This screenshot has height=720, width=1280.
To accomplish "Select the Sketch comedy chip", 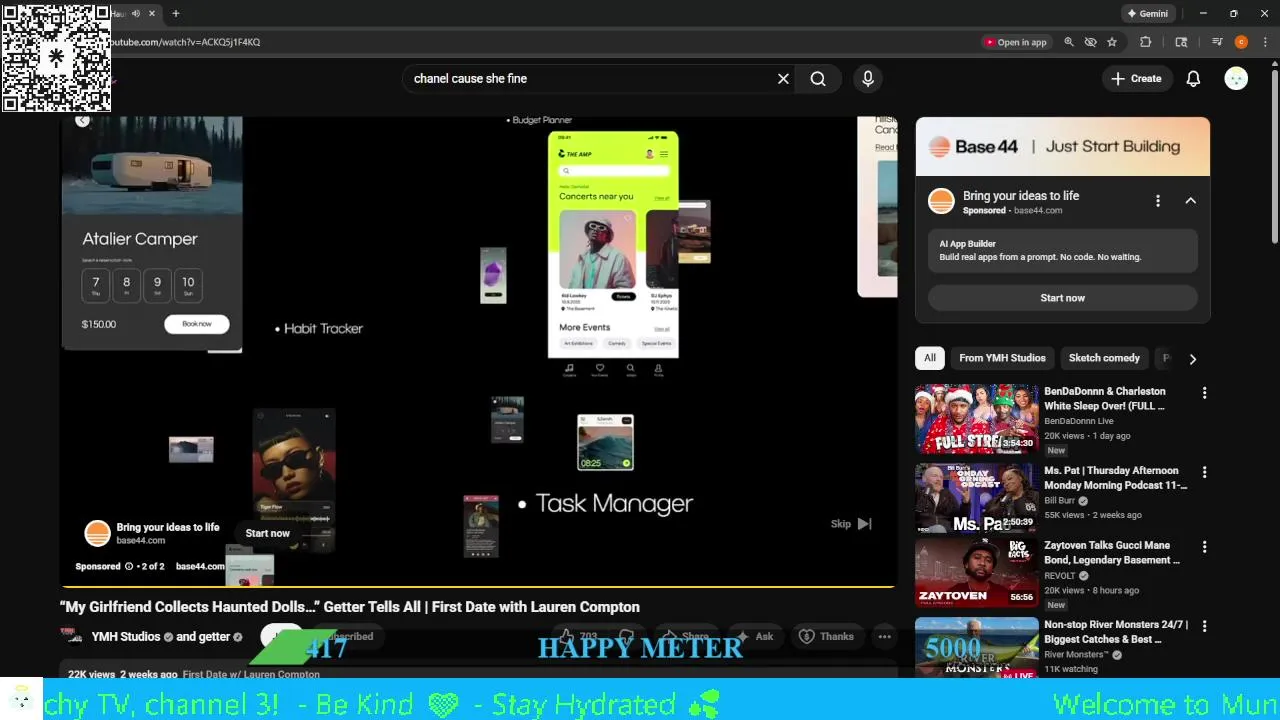I will pos(1104,358).
